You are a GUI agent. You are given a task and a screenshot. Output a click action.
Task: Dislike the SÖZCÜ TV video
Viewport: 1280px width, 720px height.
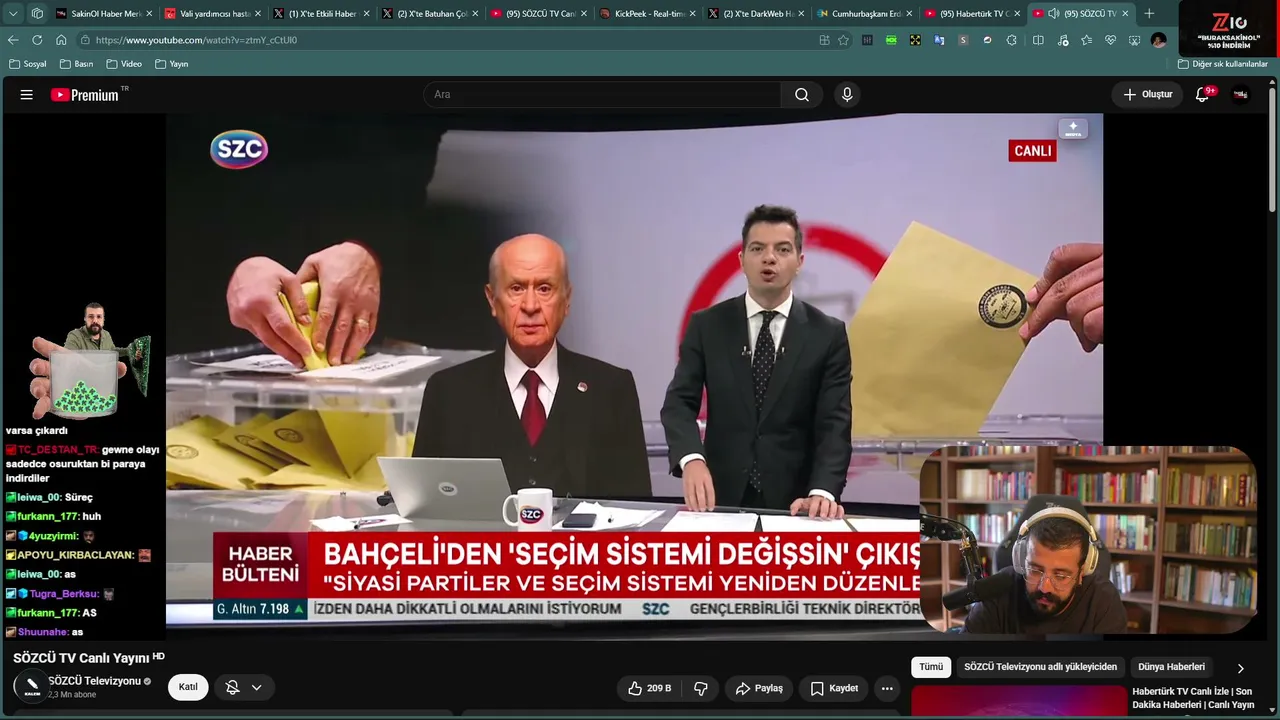[701, 688]
